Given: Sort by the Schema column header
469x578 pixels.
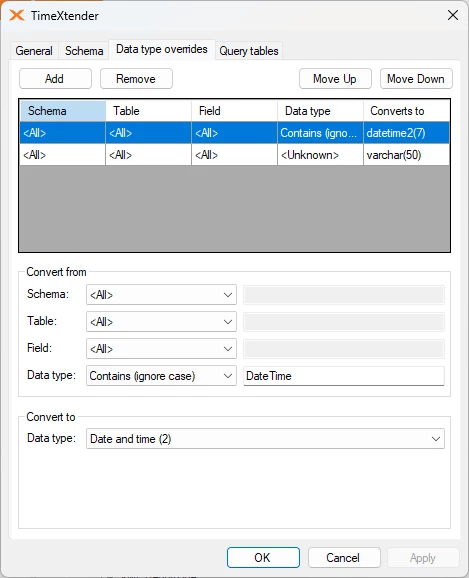Looking at the screenshot, I should coord(63,111).
